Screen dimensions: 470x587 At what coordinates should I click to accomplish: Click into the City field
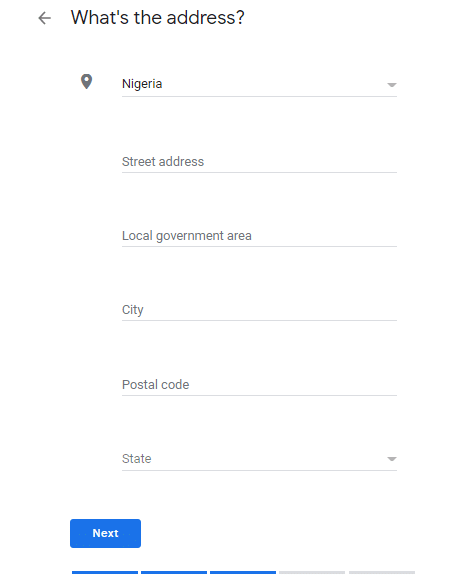(259, 310)
